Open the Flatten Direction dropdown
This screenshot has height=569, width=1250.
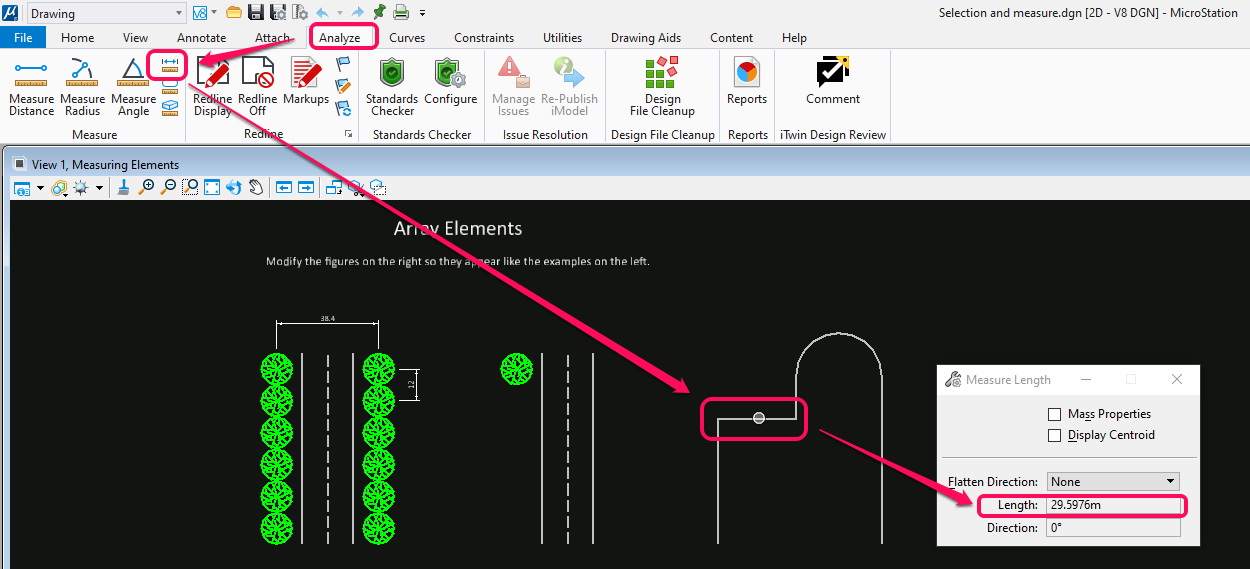1113,482
